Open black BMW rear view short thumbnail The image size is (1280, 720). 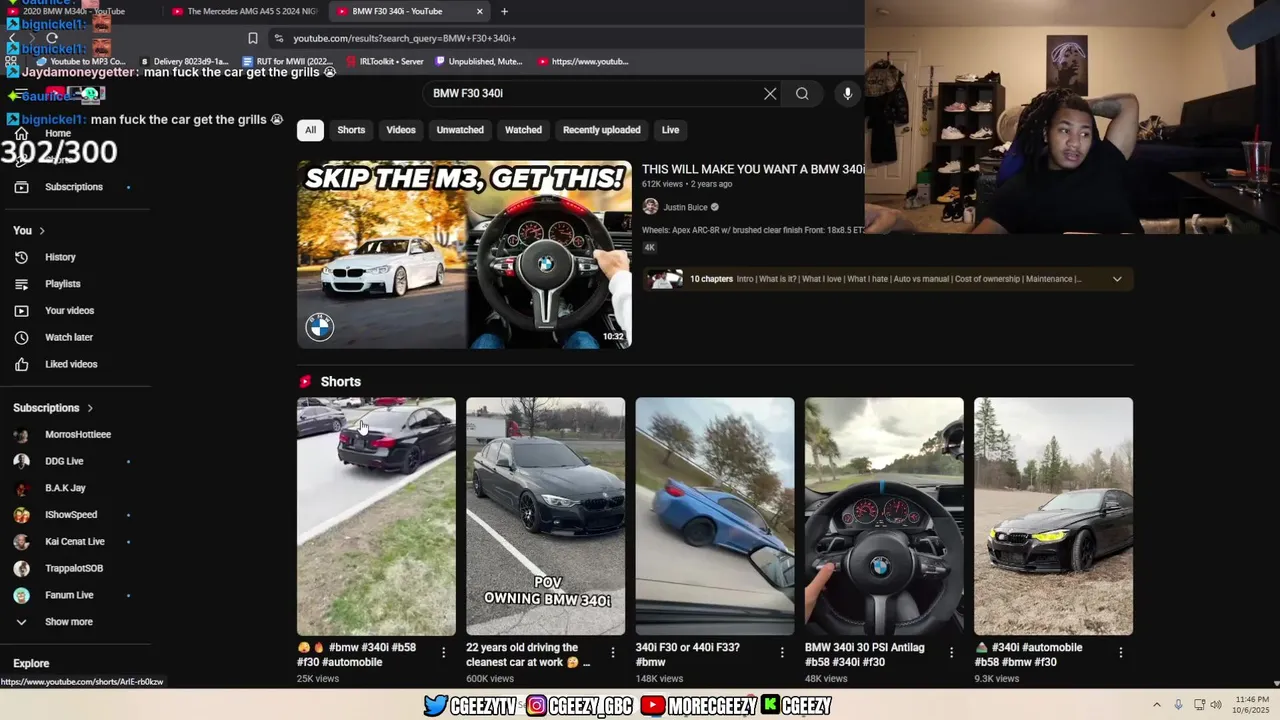click(376, 516)
